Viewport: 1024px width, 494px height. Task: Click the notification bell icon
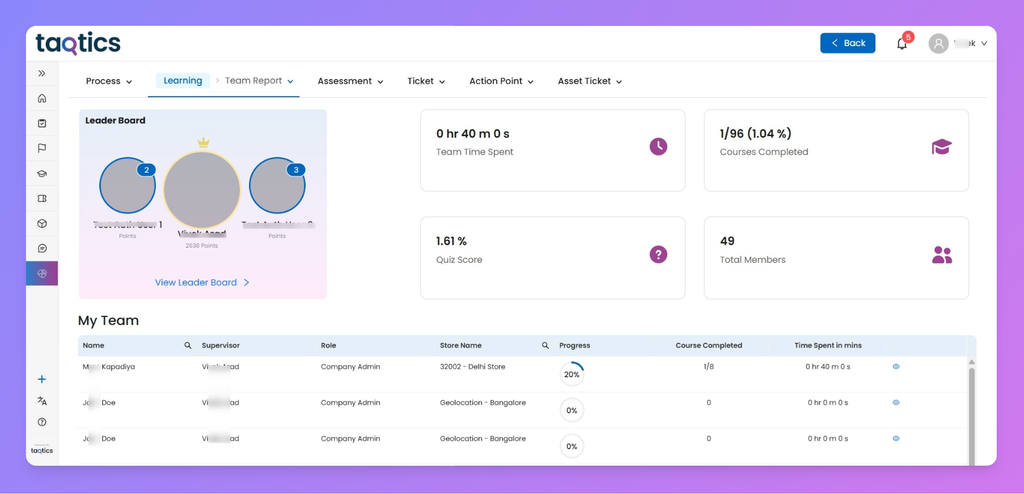[902, 43]
